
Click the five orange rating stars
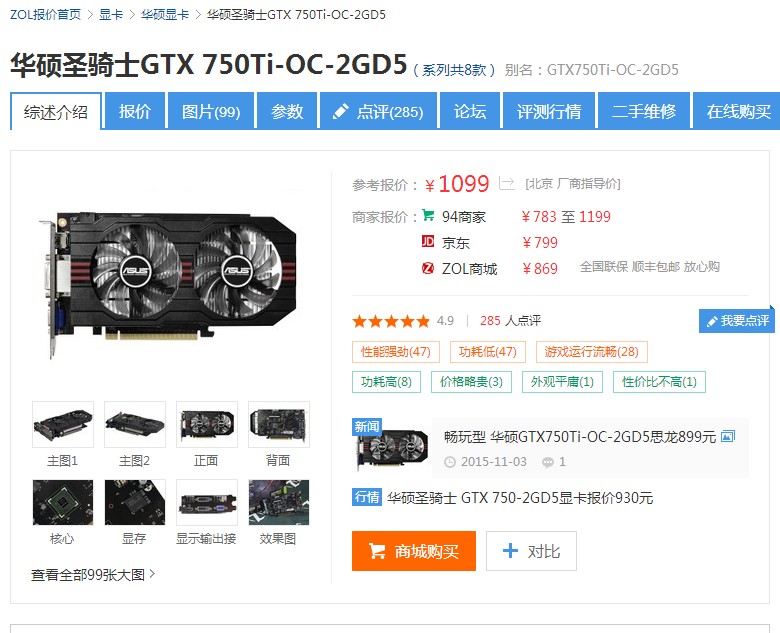(x=391, y=321)
